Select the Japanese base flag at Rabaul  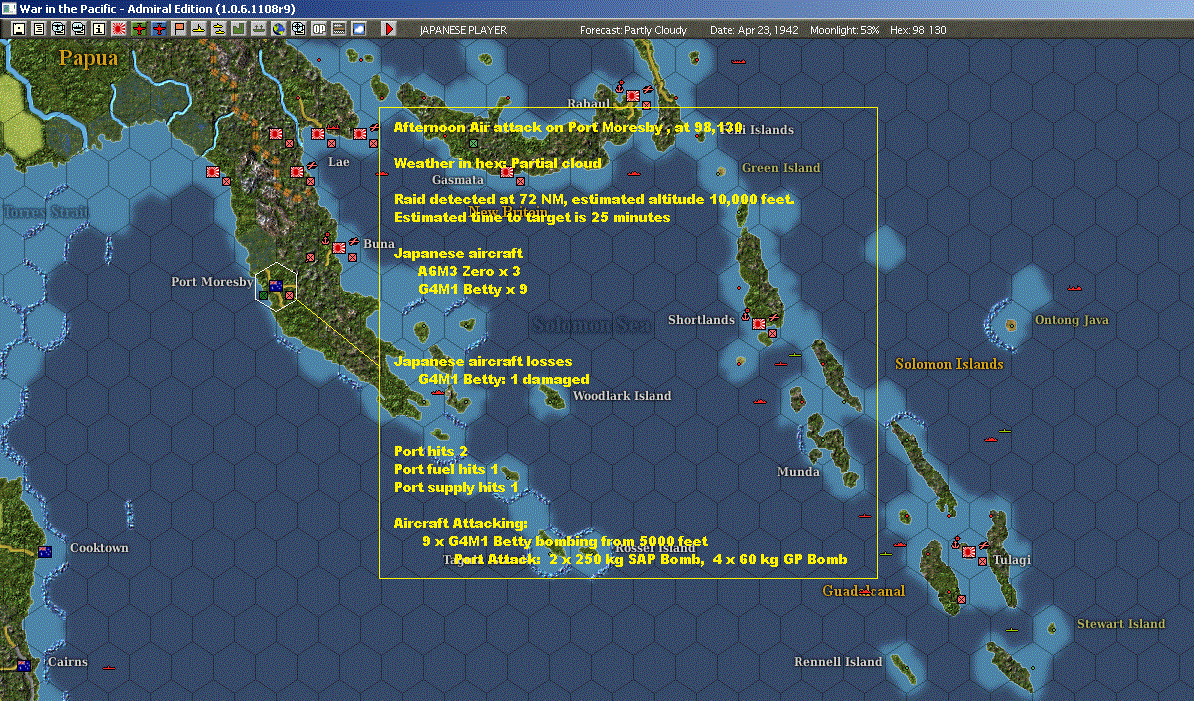633,97
